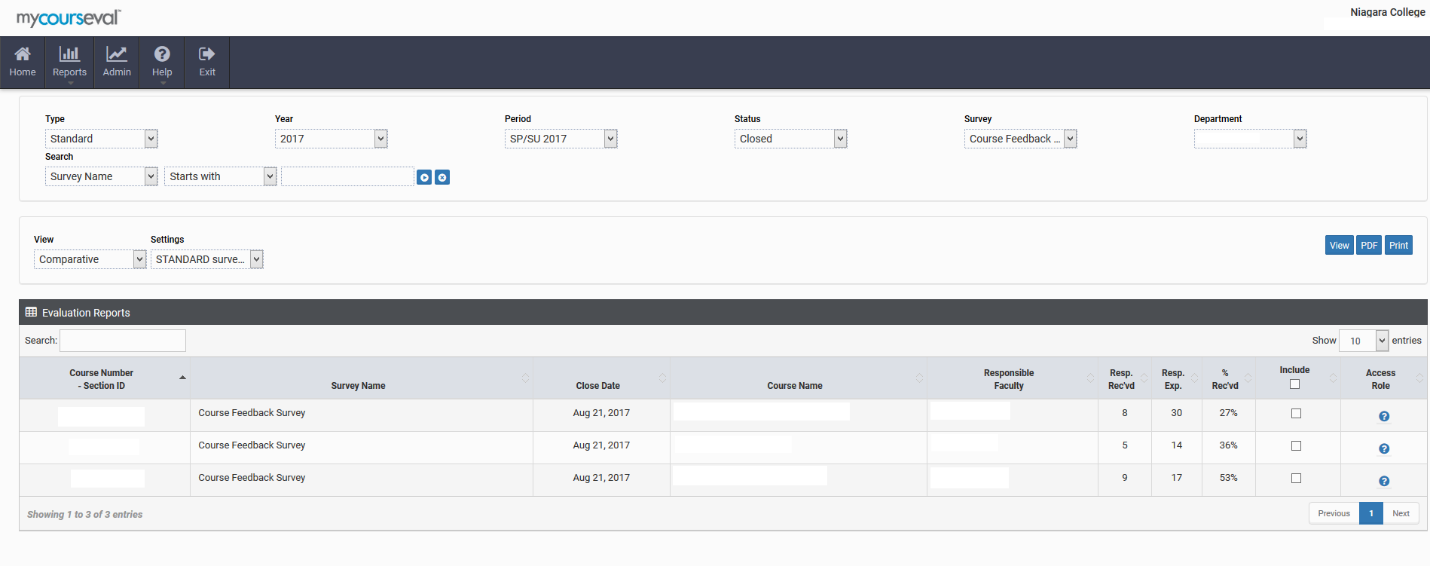
Task: Open the View dropdown showing Comparative
Action: pos(90,259)
